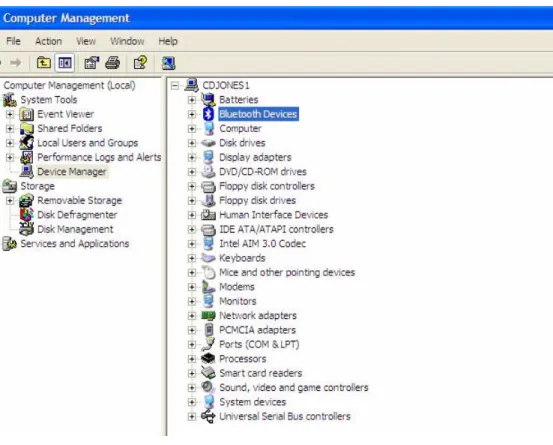
Task: Click the Keyboards icon
Action: [208, 258]
